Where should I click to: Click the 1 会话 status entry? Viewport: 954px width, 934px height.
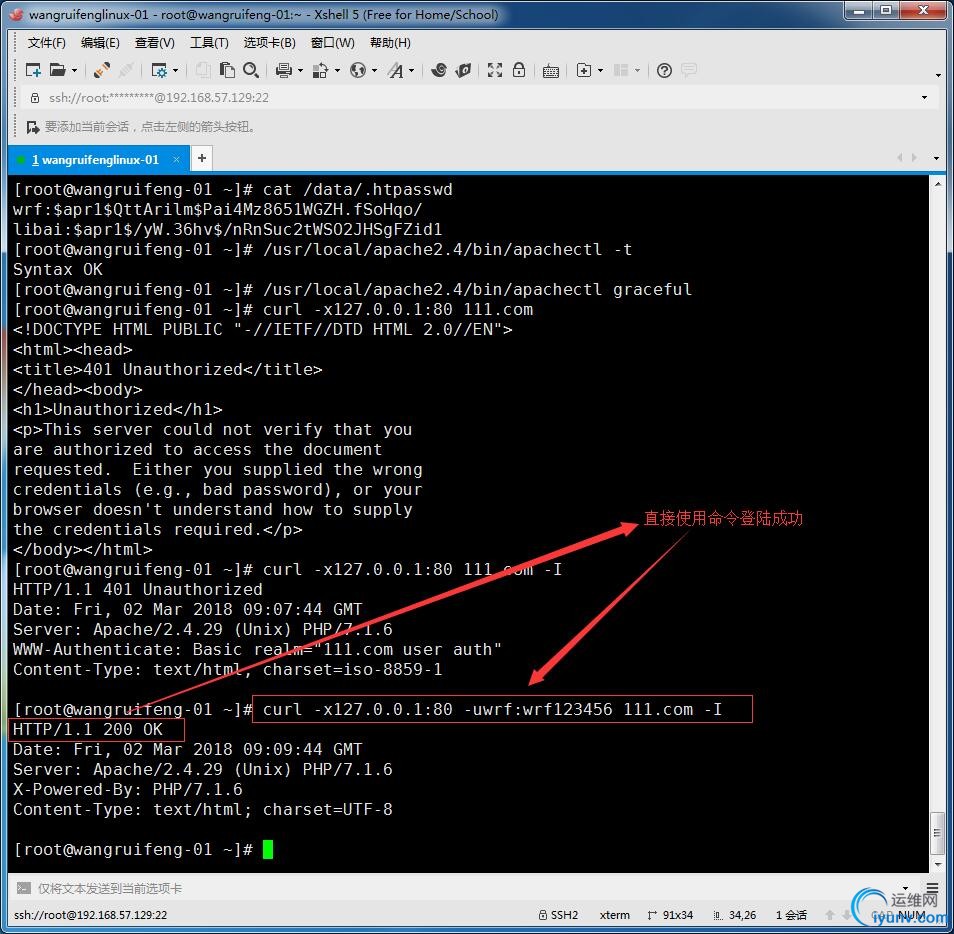coord(791,915)
